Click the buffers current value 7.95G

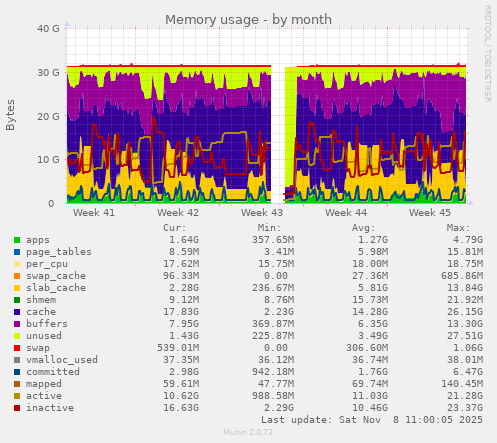(x=184, y=324)
